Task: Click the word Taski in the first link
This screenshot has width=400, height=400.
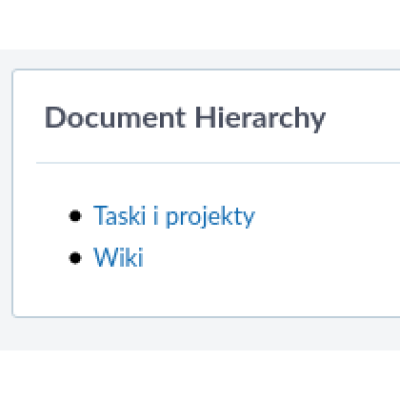Action: 120,215
